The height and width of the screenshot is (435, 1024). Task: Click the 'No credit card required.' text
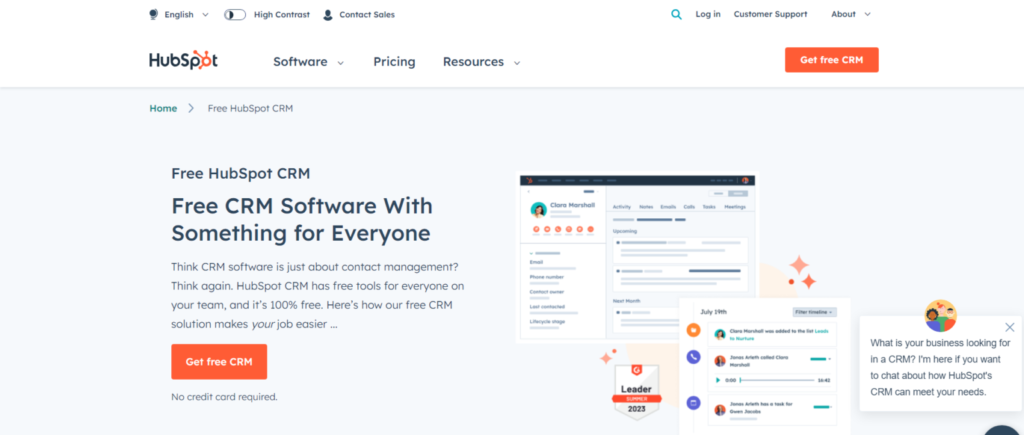(224, 396)
